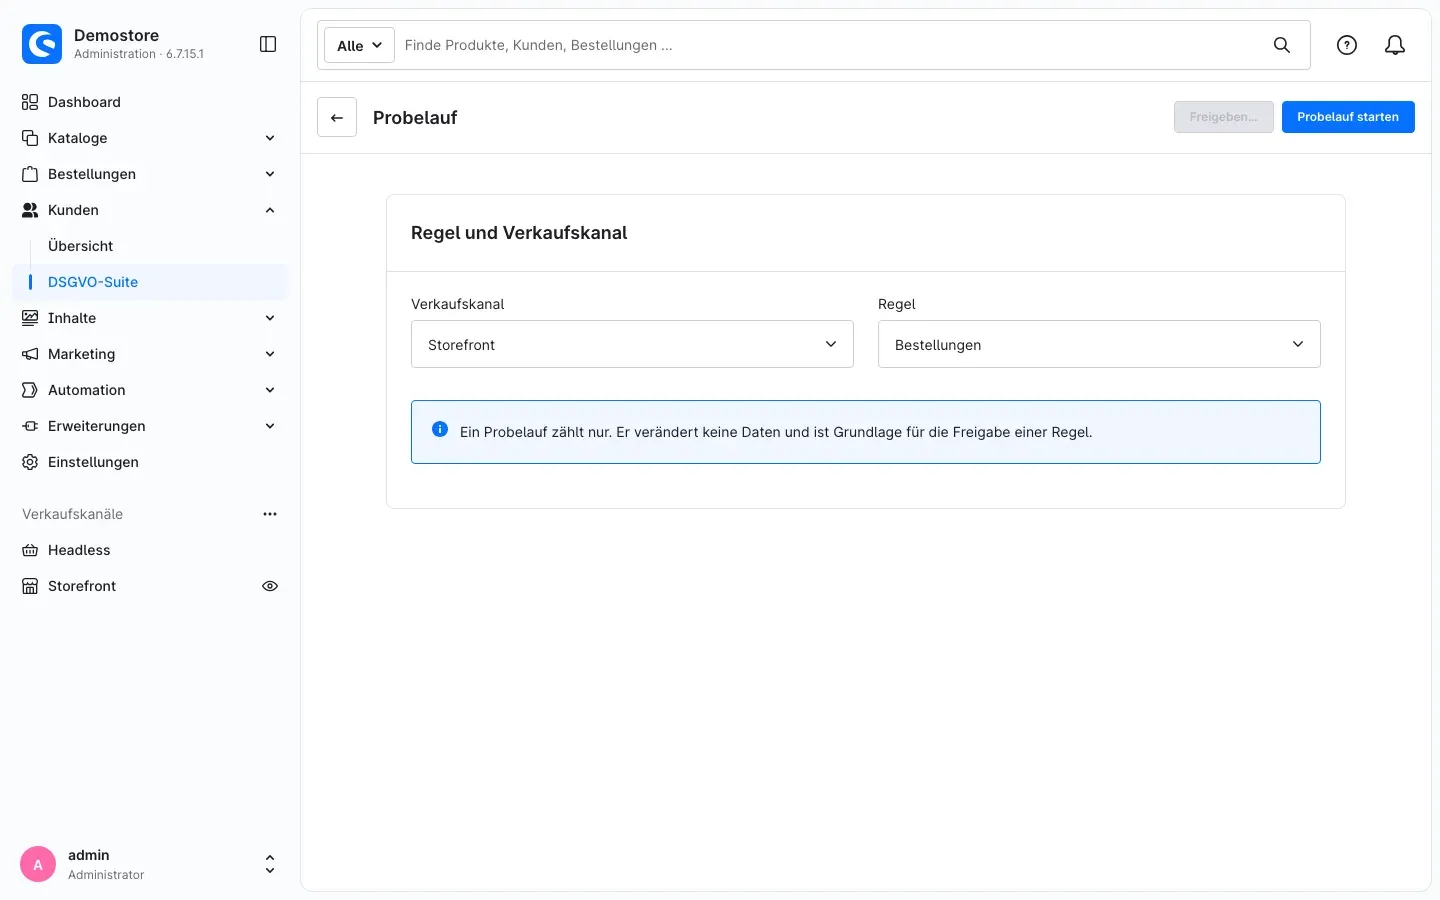Click the Marketing megaphone icon
The height and width of the screenshot is (900, 1440).
pyautogui.click(x=30, y=354)
